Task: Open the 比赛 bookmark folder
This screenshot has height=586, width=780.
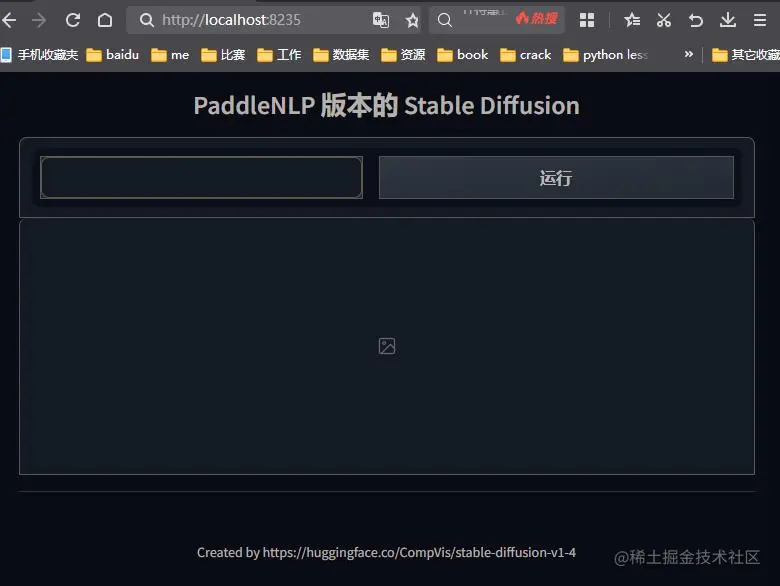Action: coord(223,55)
